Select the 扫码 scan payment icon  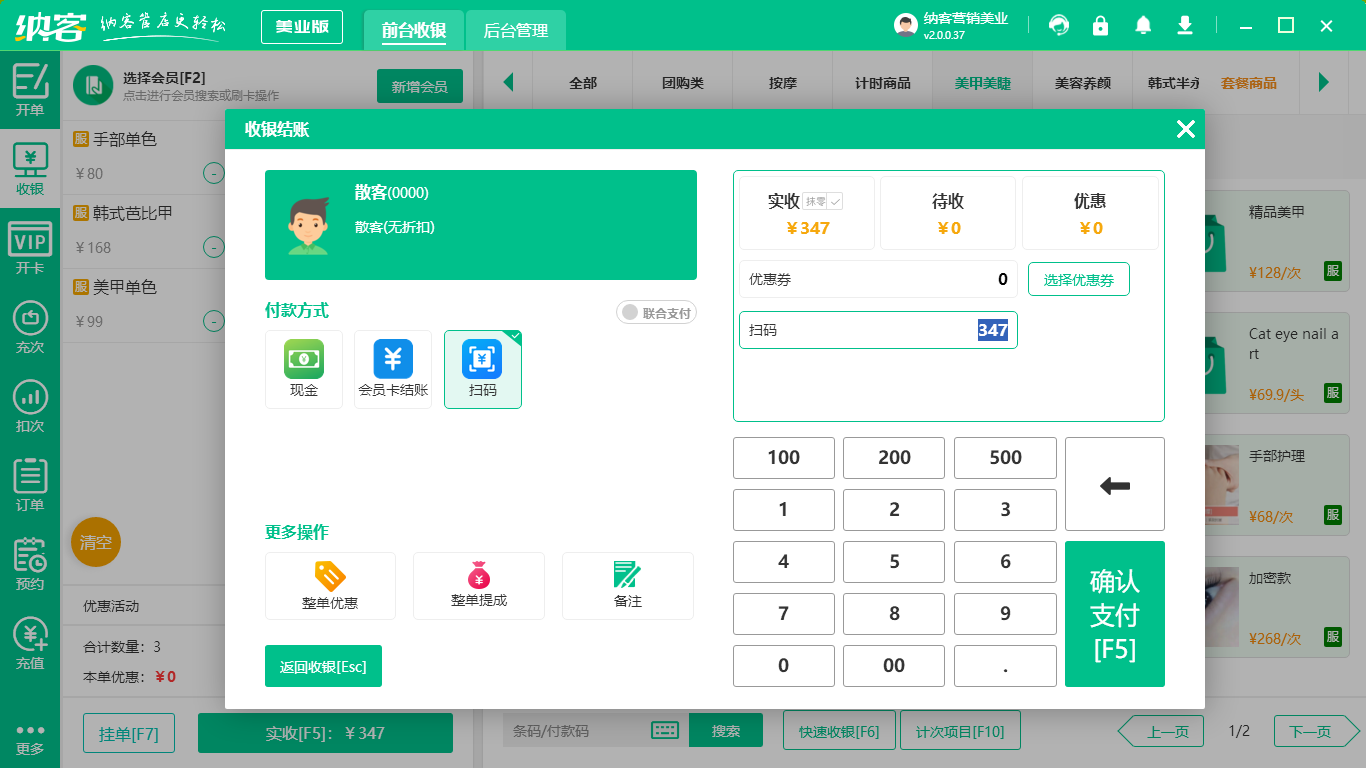tap(483, 368)
